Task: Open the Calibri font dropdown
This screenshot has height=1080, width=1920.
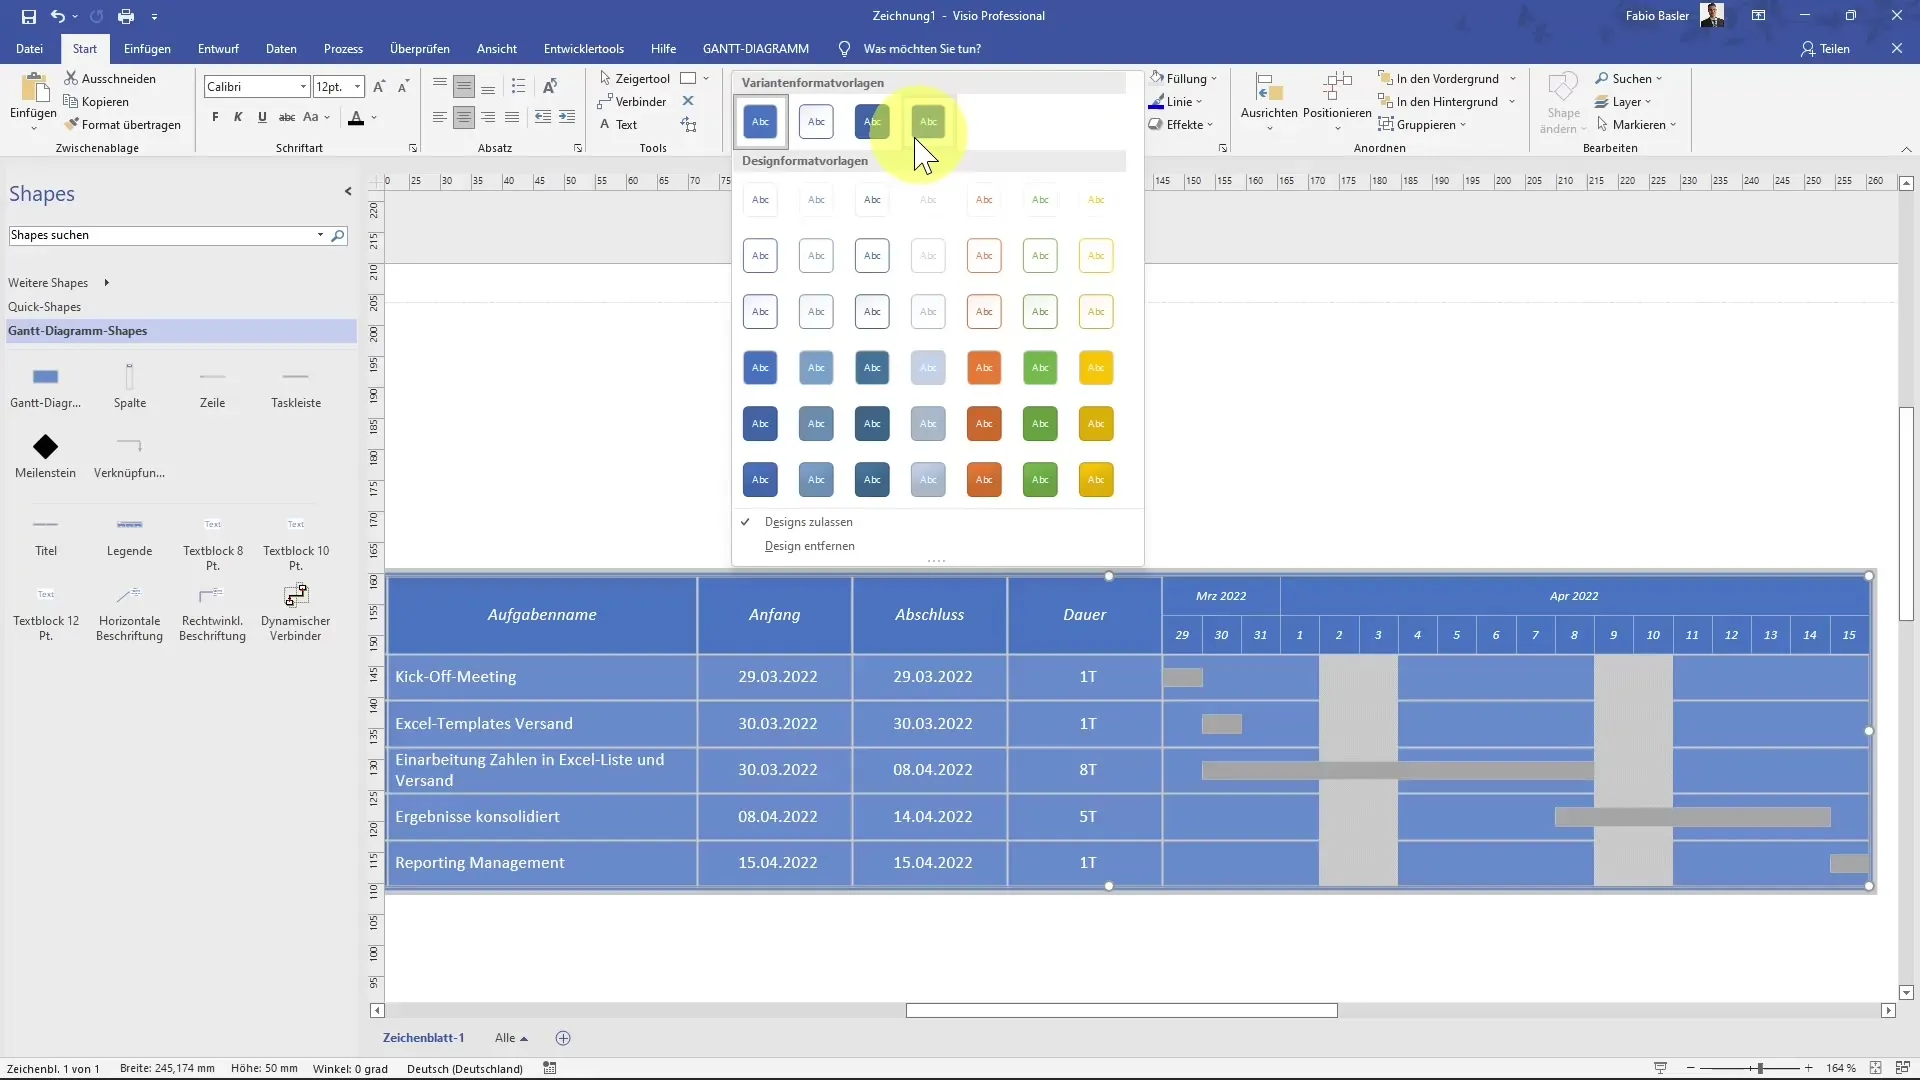Action: [303, 87]
